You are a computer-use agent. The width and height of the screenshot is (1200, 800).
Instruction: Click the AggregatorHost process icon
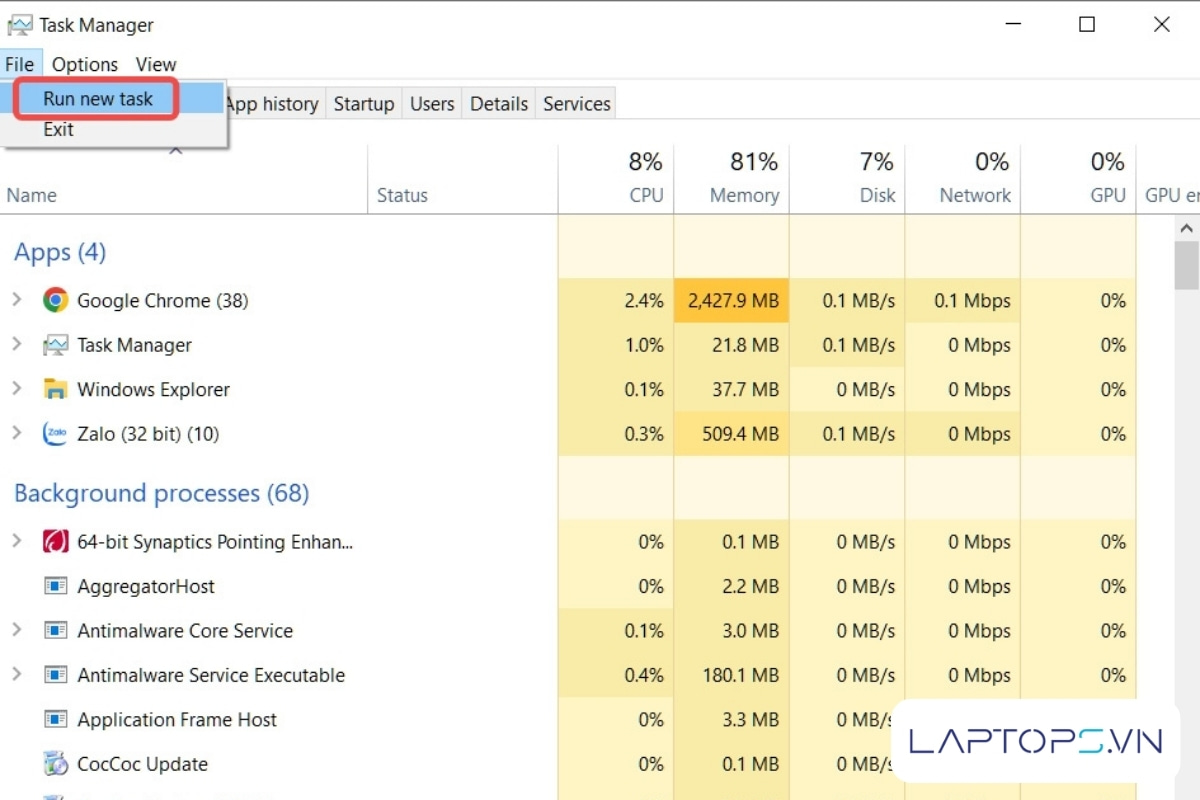[x=55, y=587]
